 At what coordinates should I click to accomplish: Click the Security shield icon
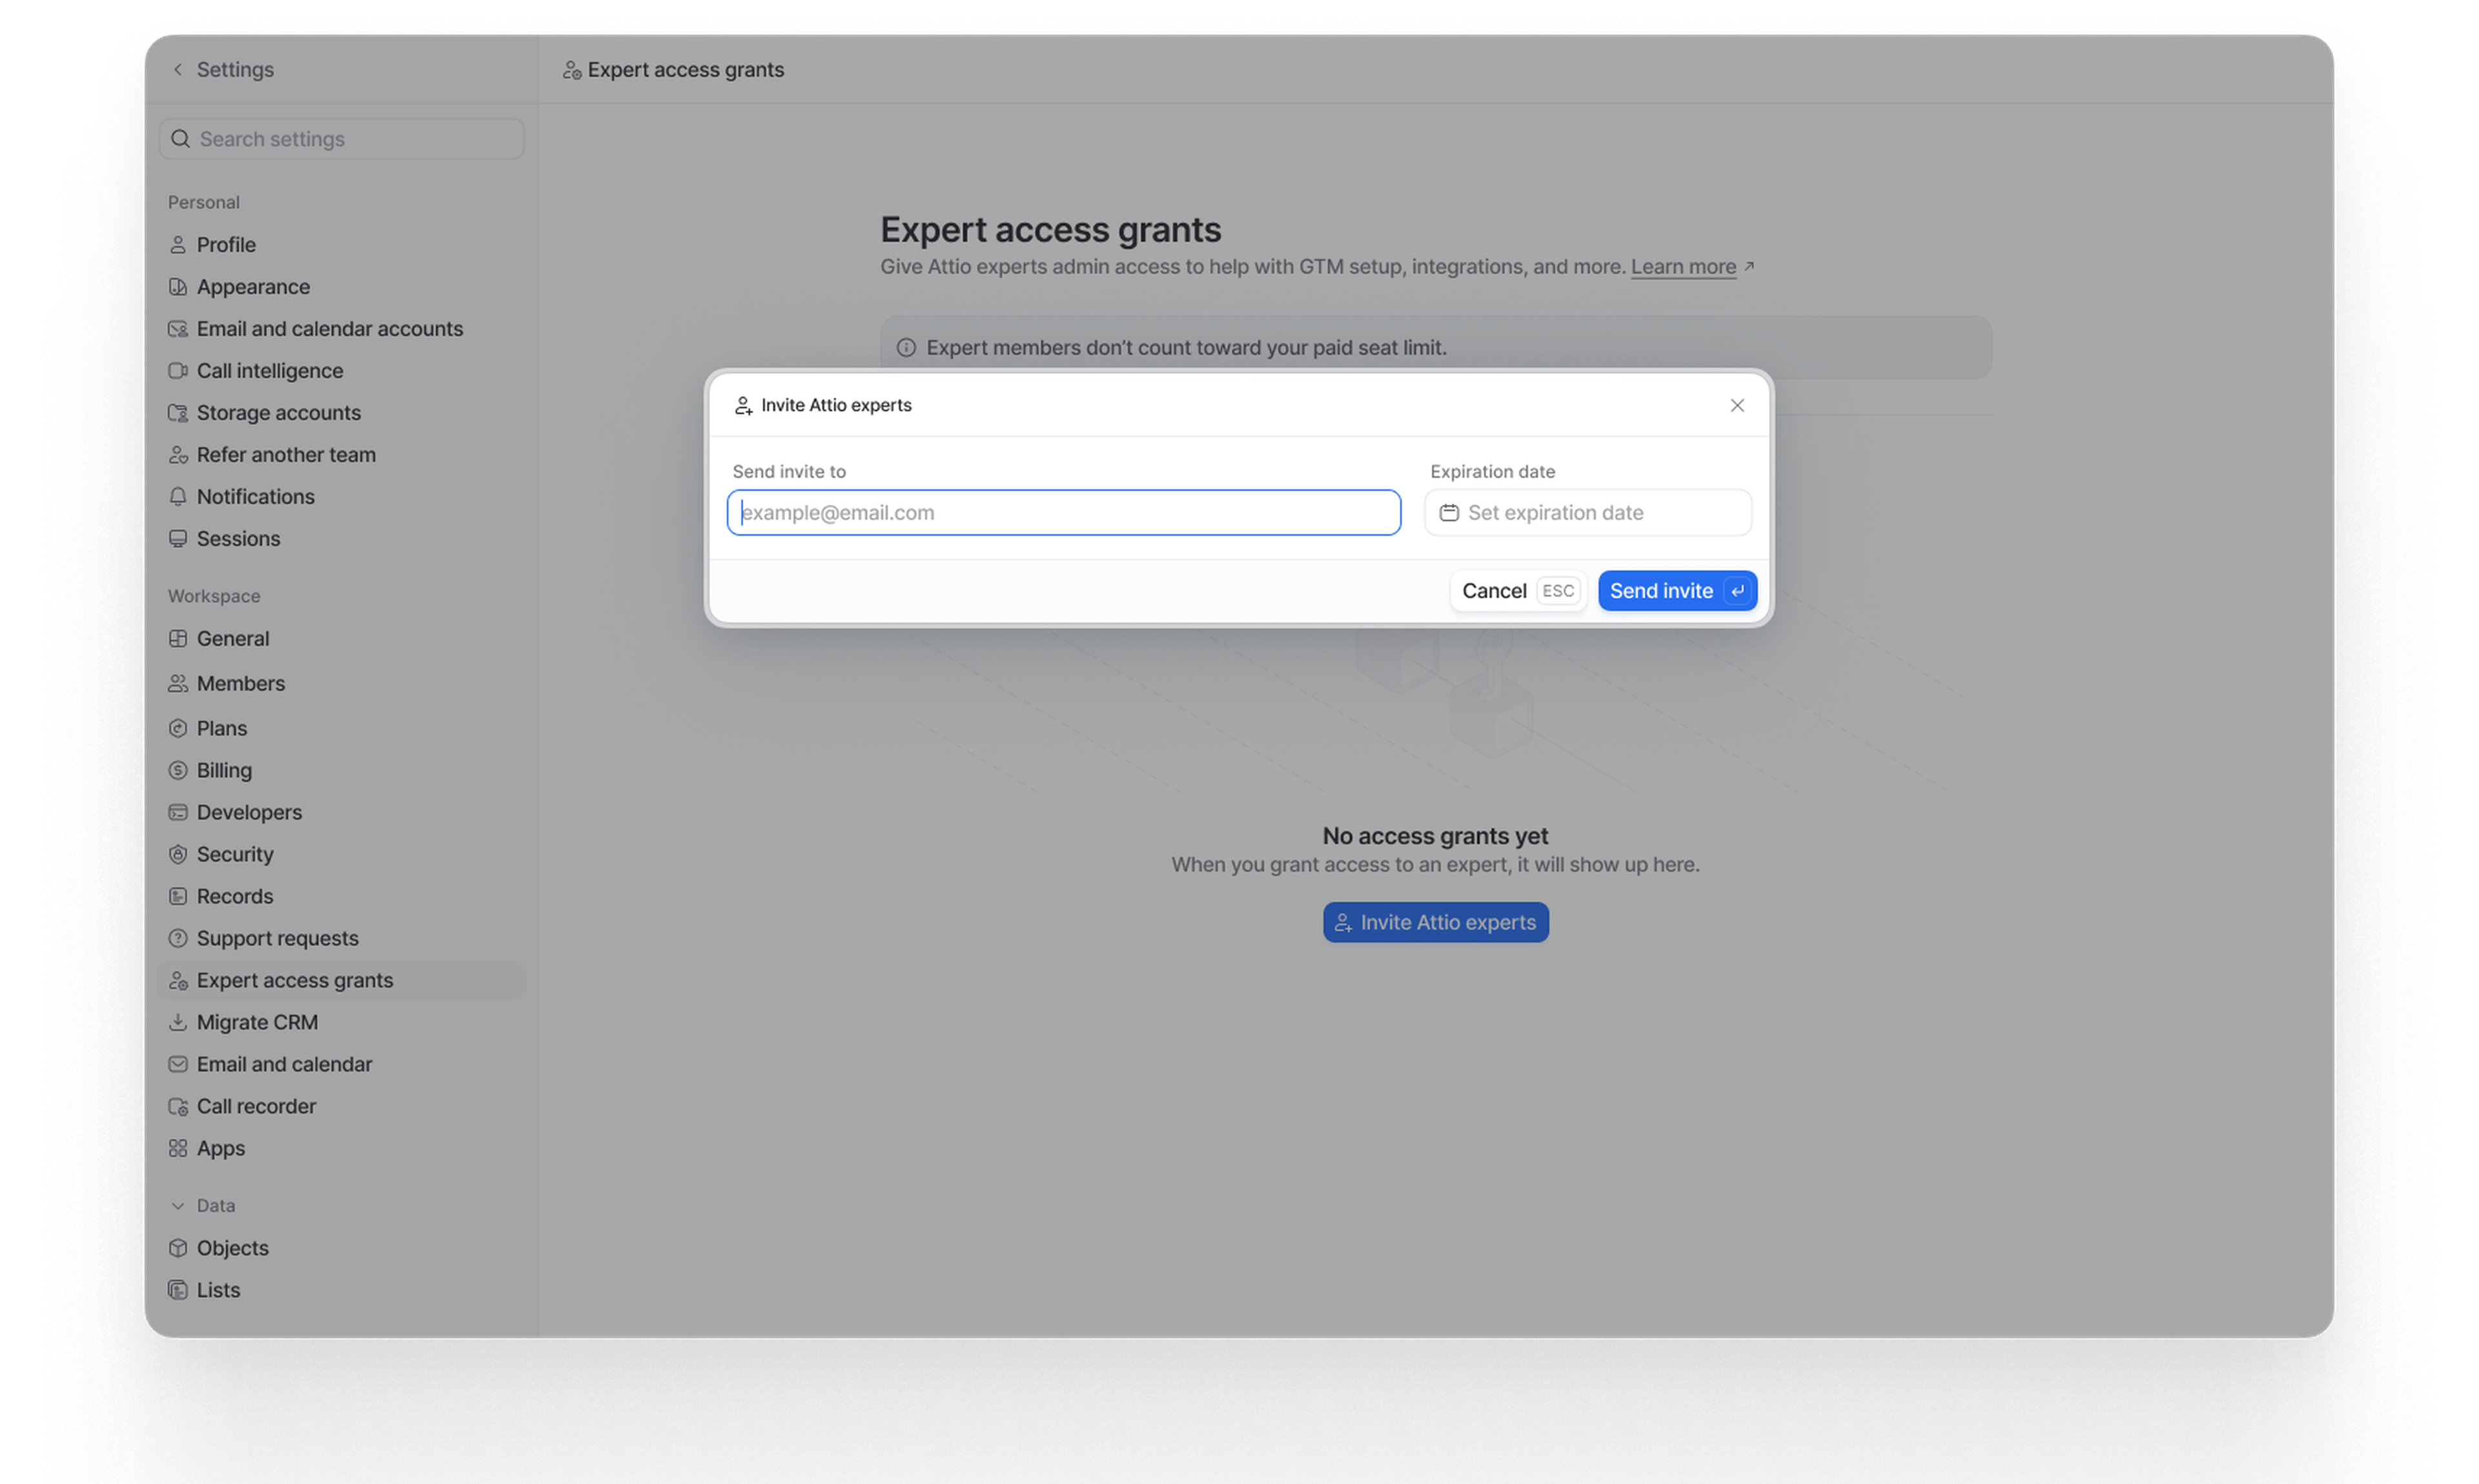coord(178,854)
